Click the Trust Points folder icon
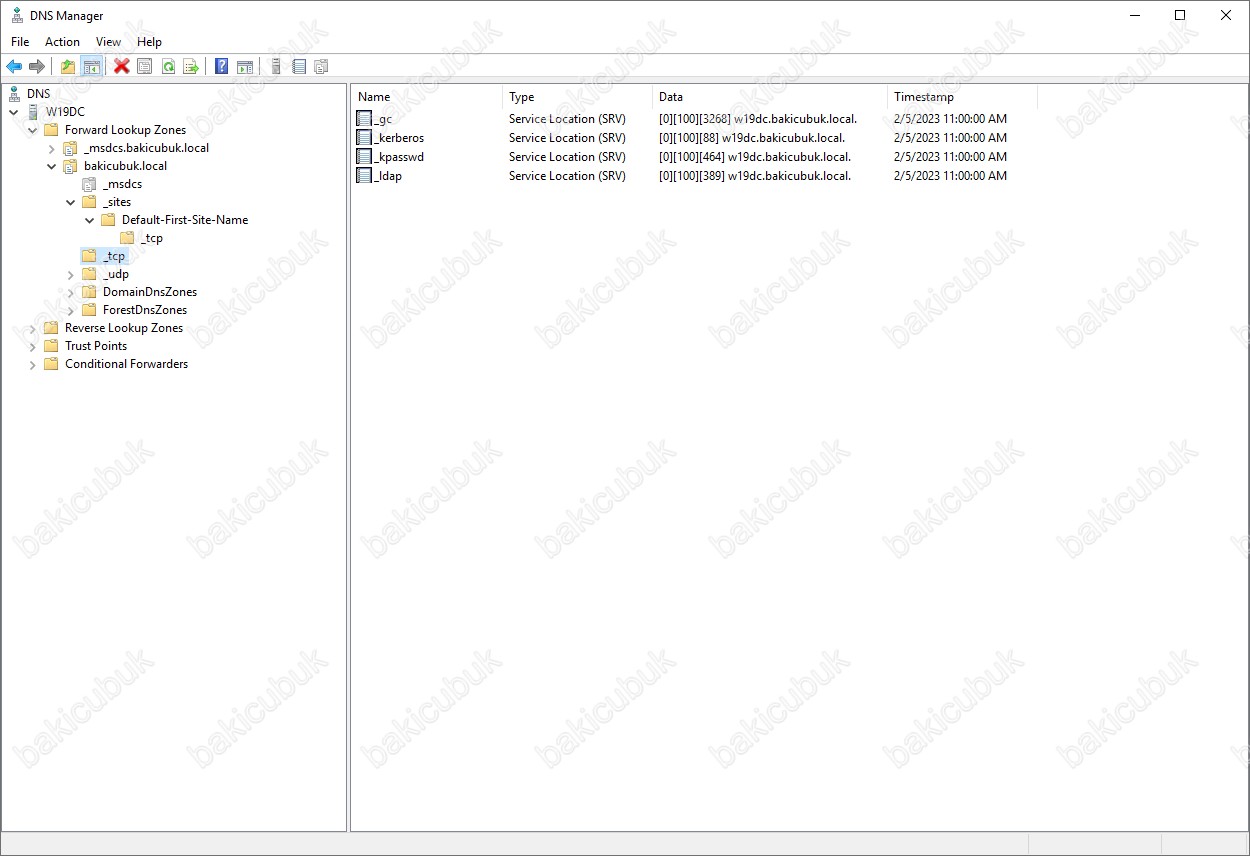This screenshot has height=856, width=1250. coord(51,346)
